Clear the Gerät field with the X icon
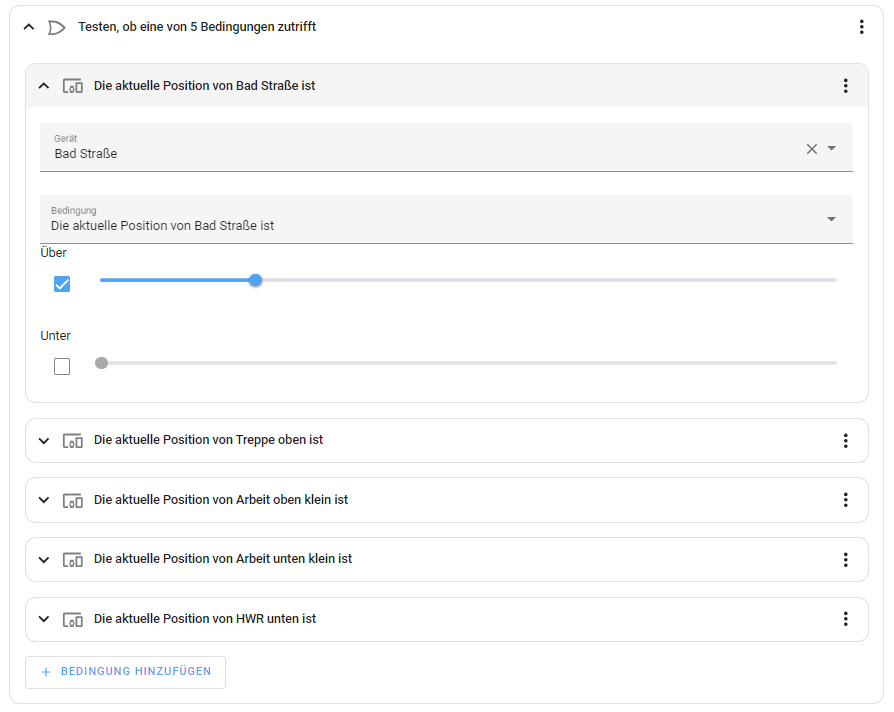Screen dimensions: 894x712 811,149
